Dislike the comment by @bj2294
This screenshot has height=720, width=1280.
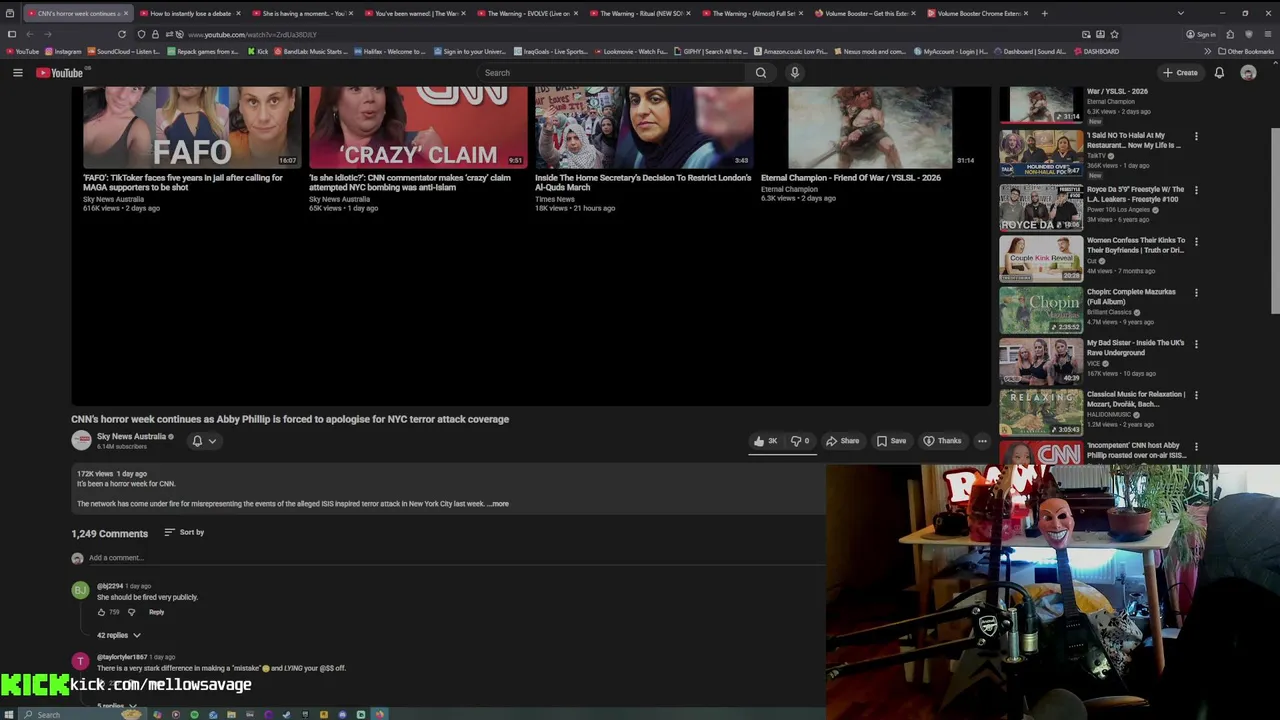[131, 612]
